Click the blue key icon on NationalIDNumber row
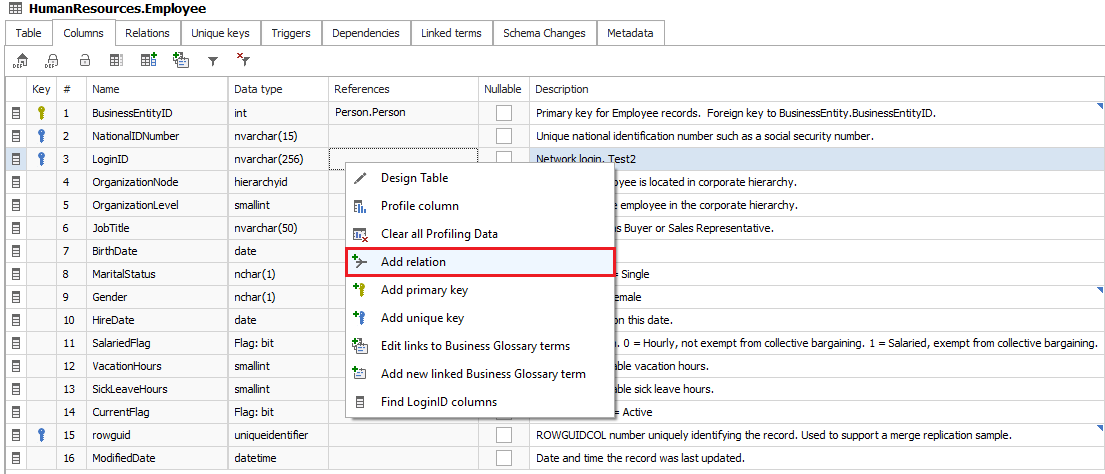 tap(41, 136)
